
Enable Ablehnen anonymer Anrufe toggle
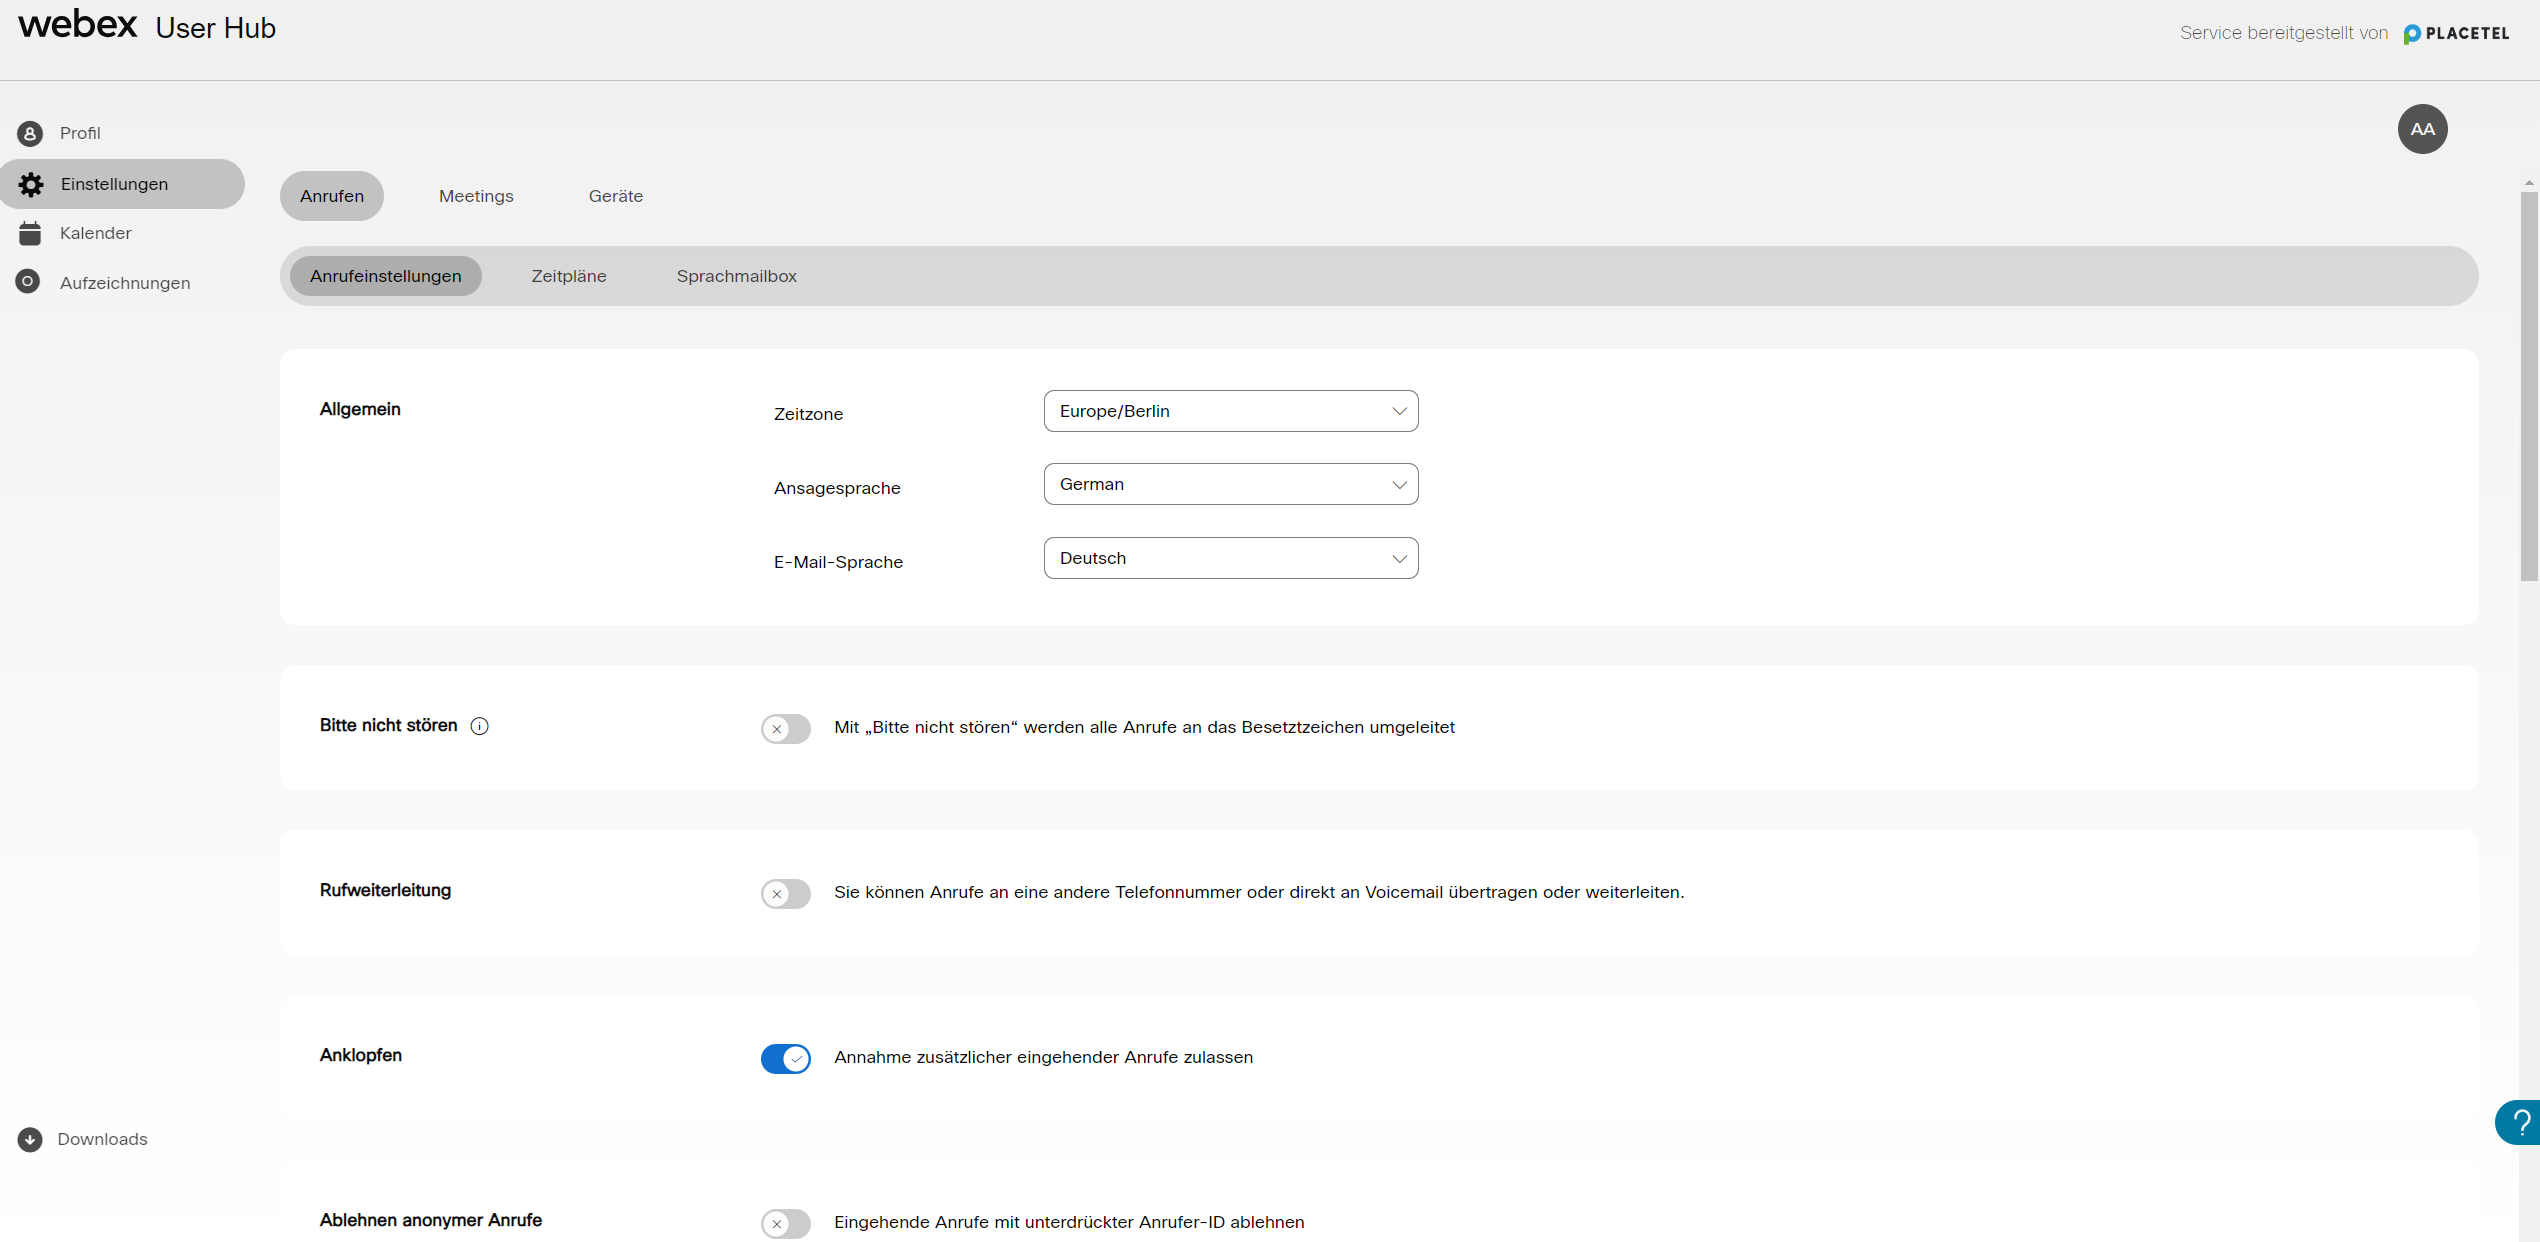tap(786, 1223)
